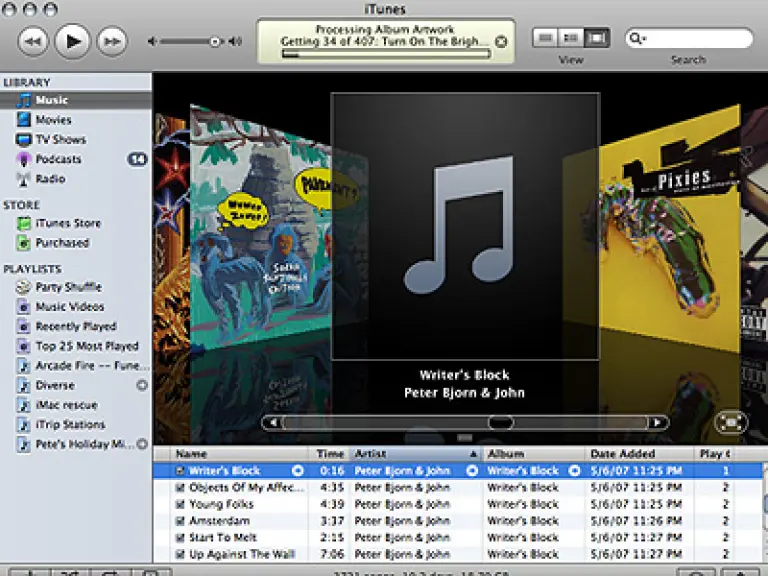This screenshot has height=576, width=768.
Task: Click the Play button
Action: point(72,41)
